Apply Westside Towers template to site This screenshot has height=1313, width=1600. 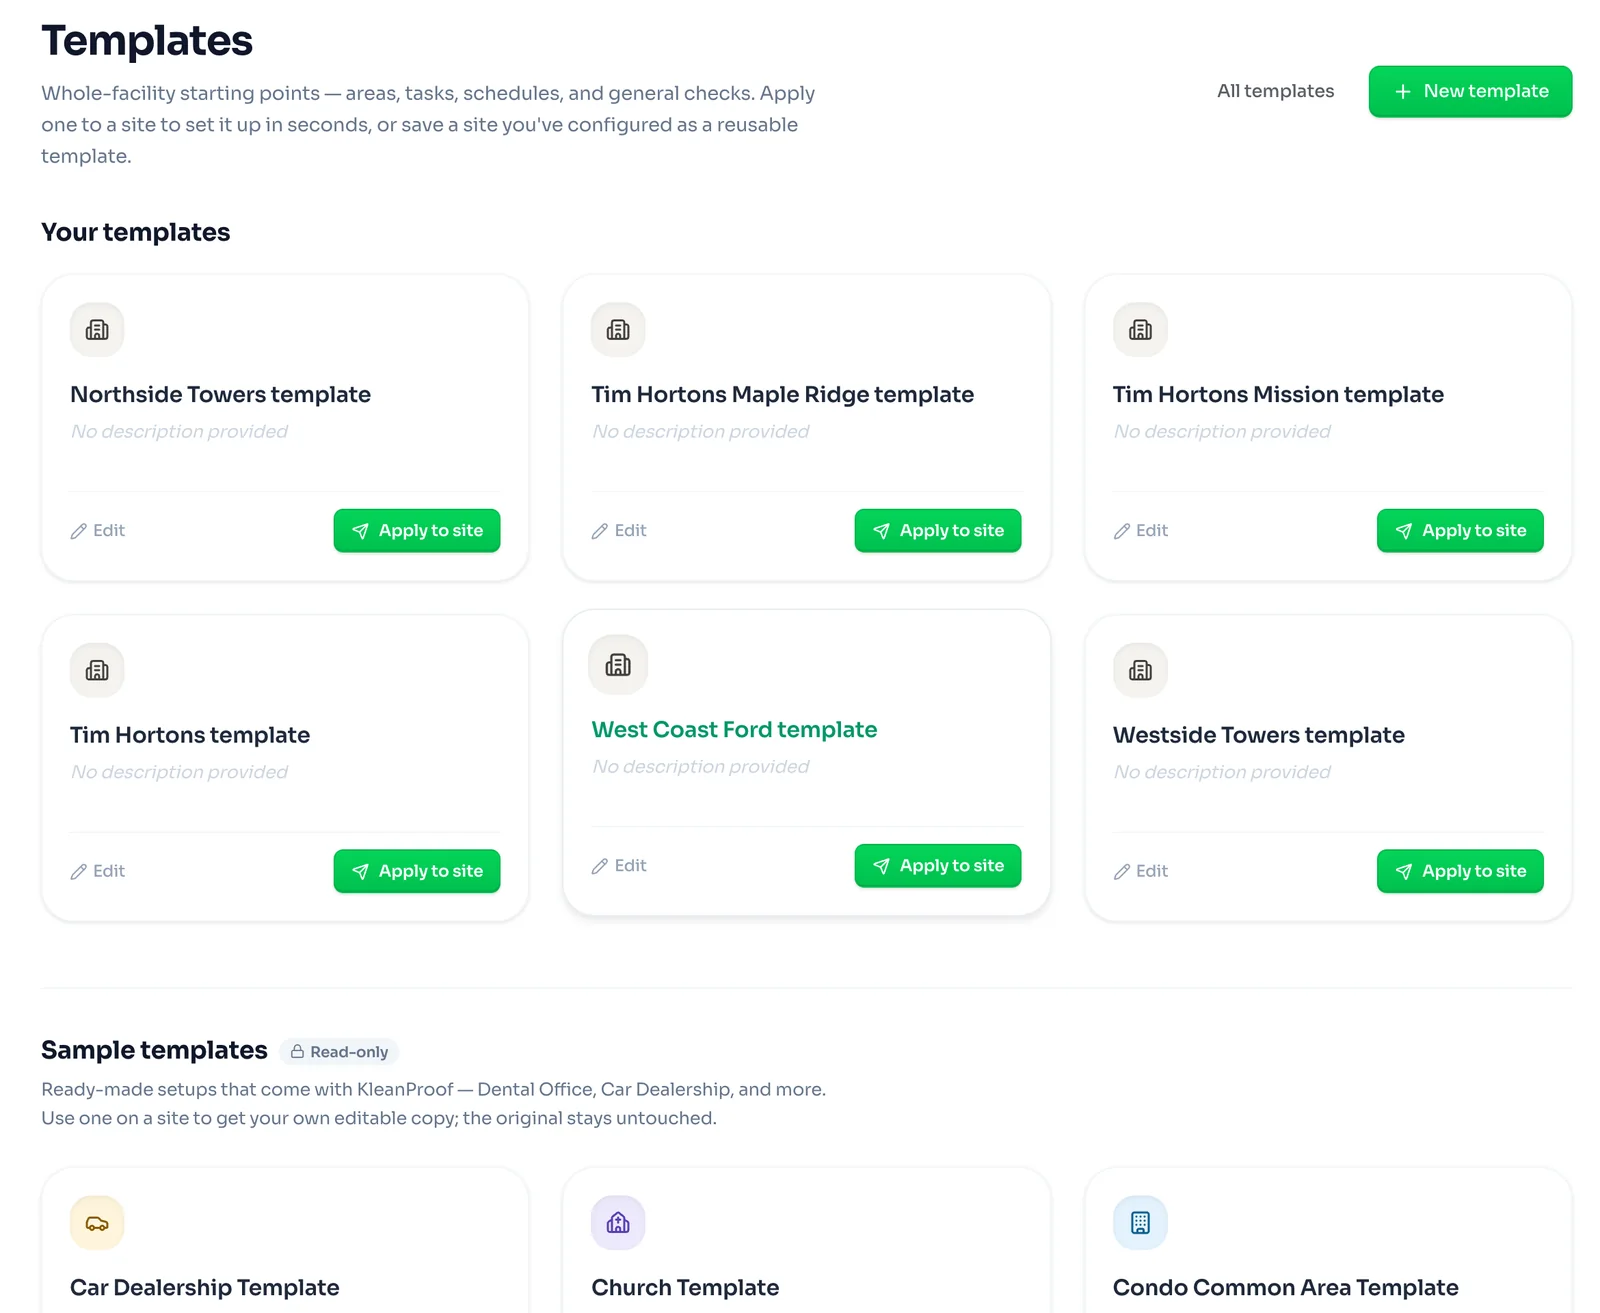pos(1460,871)
